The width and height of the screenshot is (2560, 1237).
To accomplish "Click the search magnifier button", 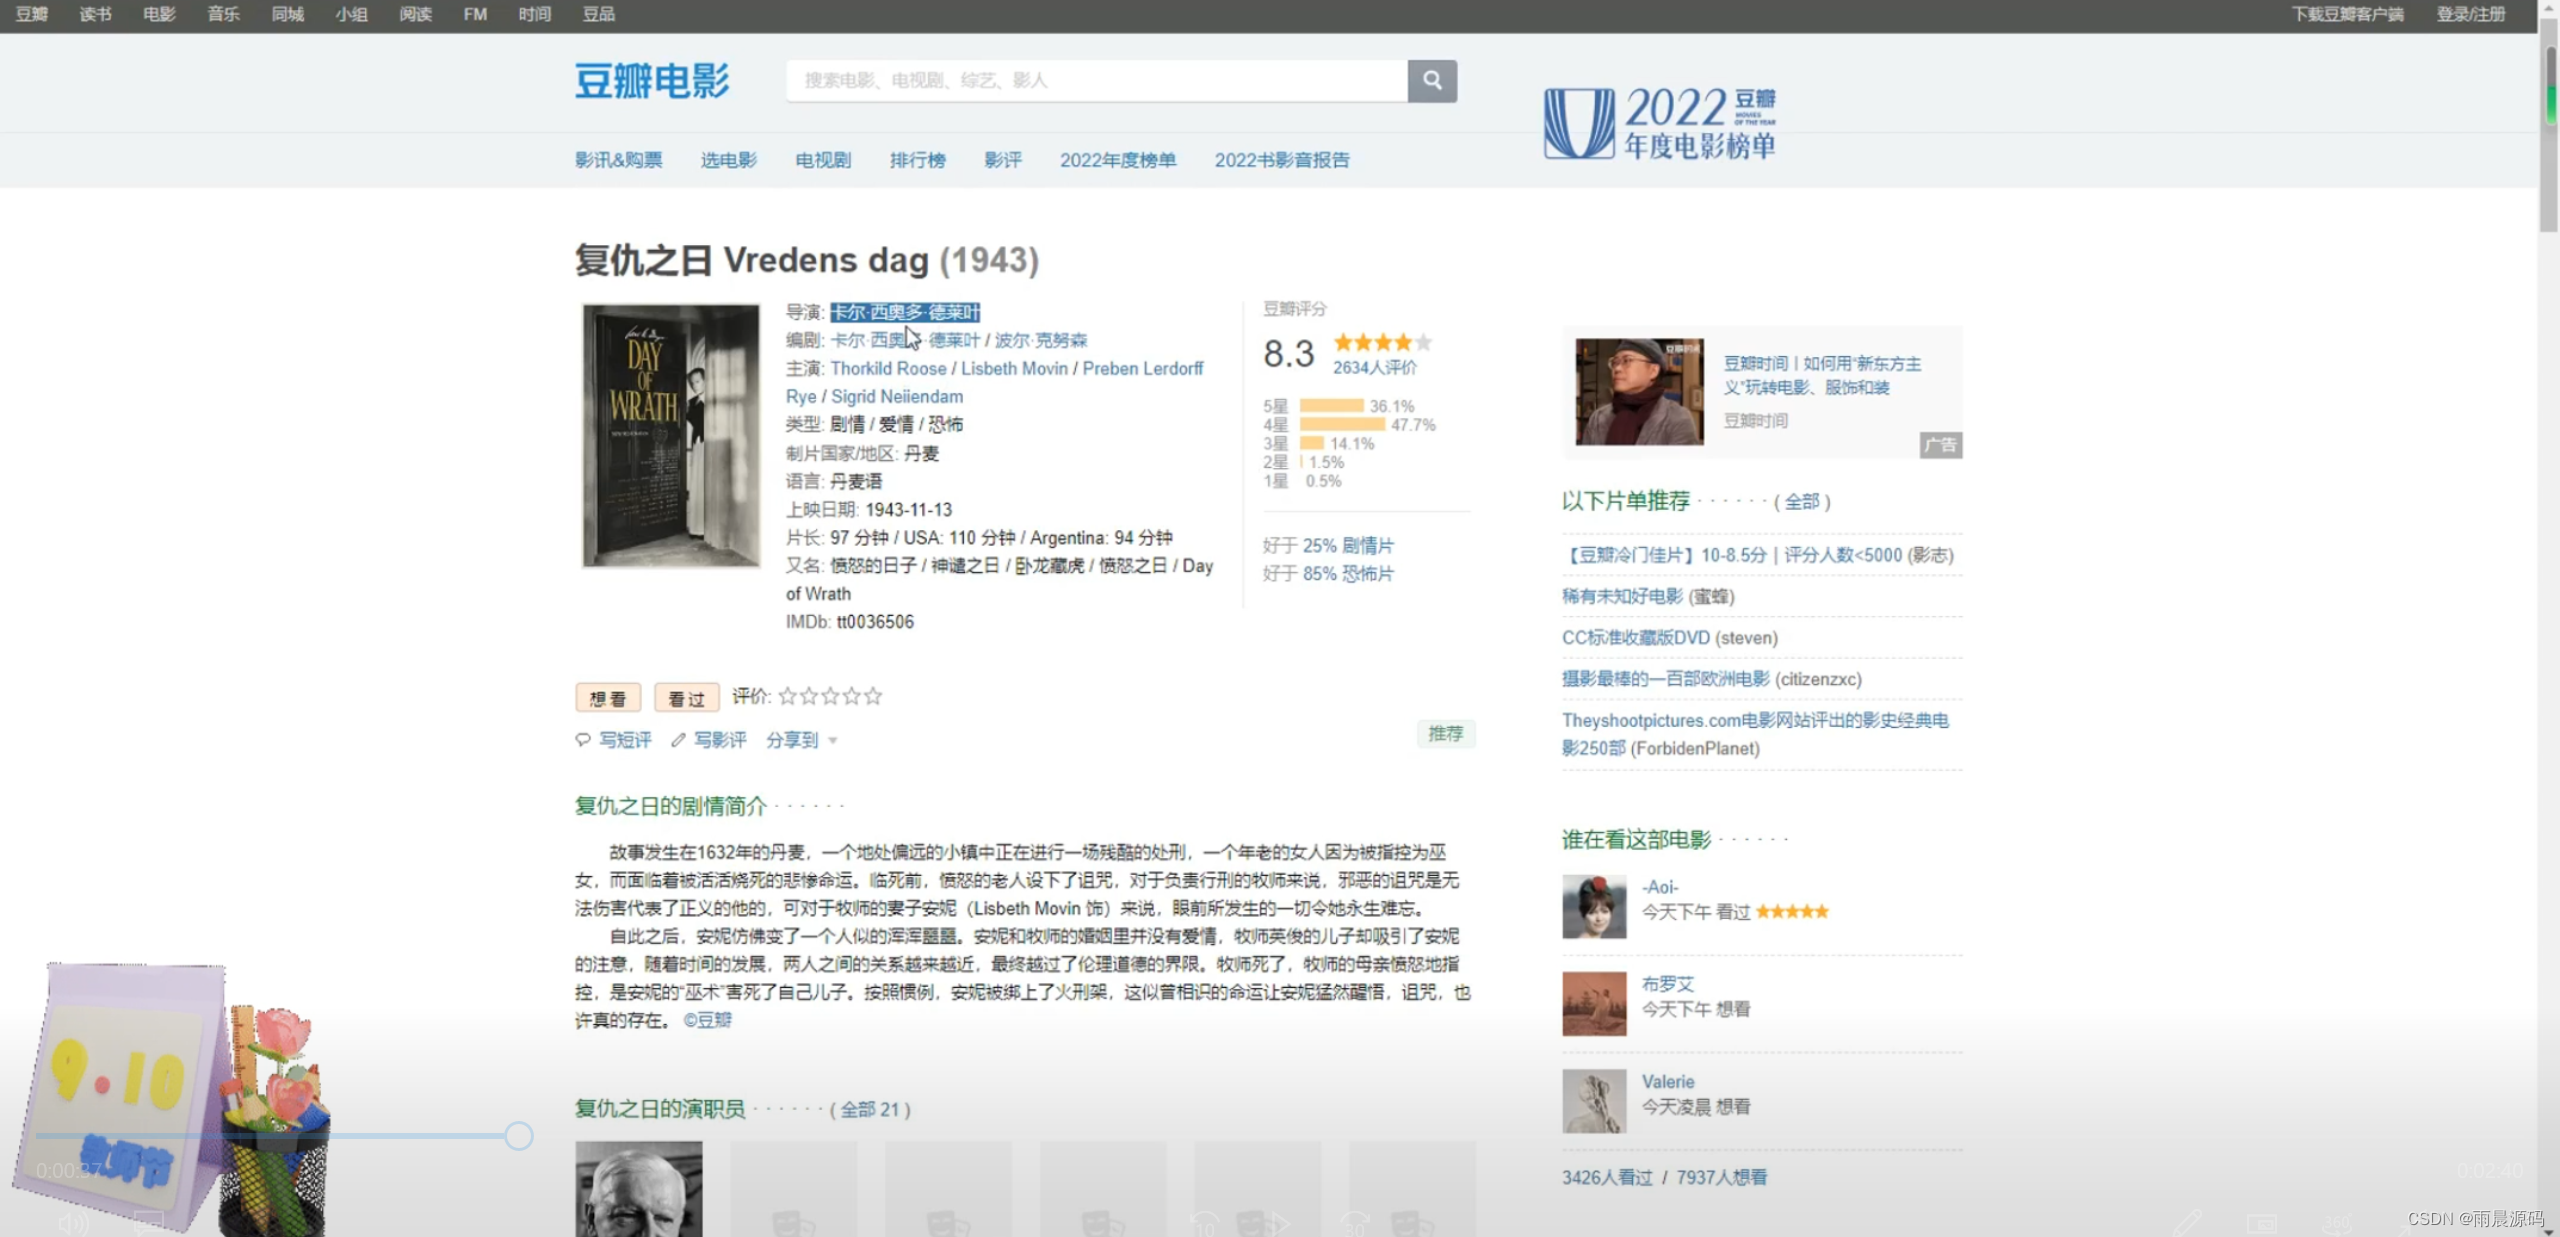I will click(x=1432, y=80).
